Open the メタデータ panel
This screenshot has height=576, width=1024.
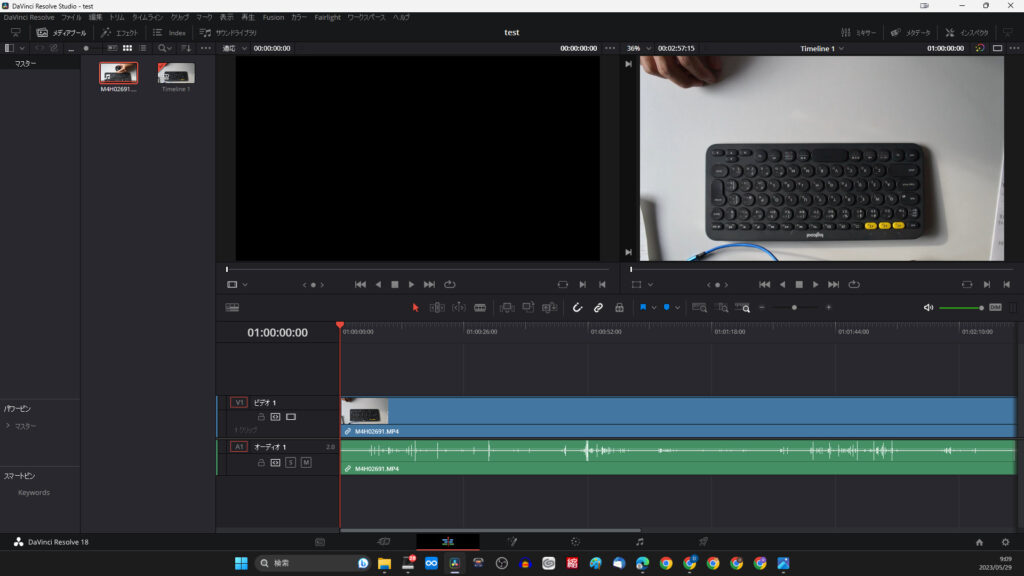[x=910, y=33]
